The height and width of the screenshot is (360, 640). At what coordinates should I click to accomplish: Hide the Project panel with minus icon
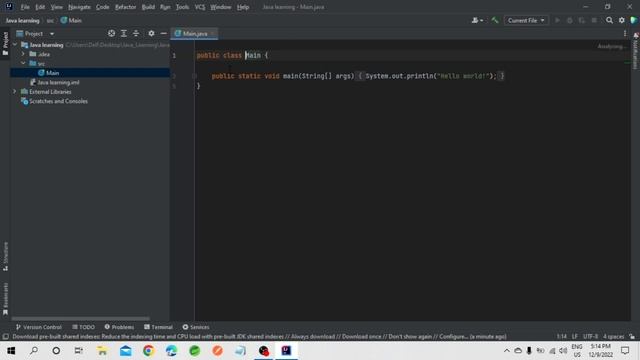163,33
